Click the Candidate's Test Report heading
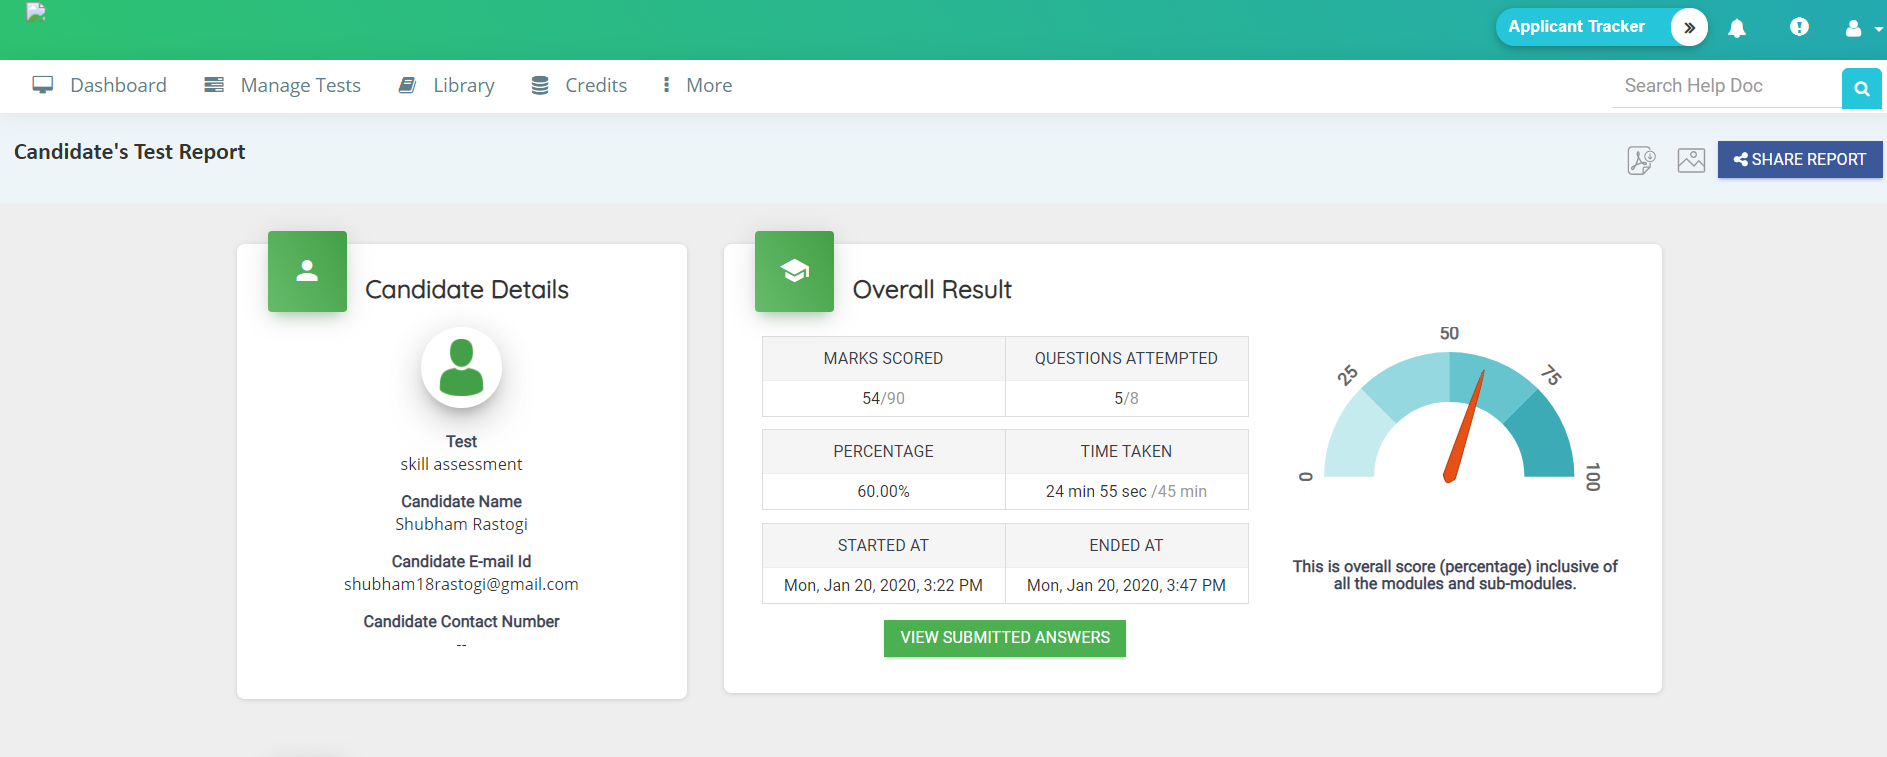This screenshot has width=1887, height=757. click(x=130, y=152)
